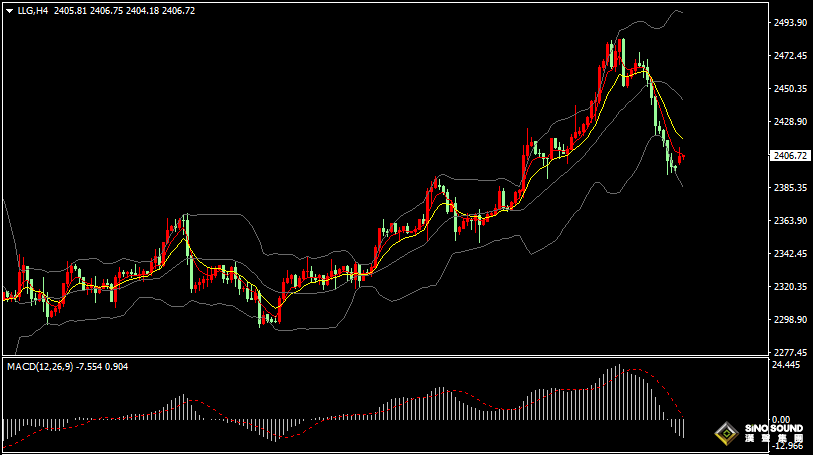Click the latest candle at right edge
This screenshot has width=813, height=455.
[x=682, y=157]
